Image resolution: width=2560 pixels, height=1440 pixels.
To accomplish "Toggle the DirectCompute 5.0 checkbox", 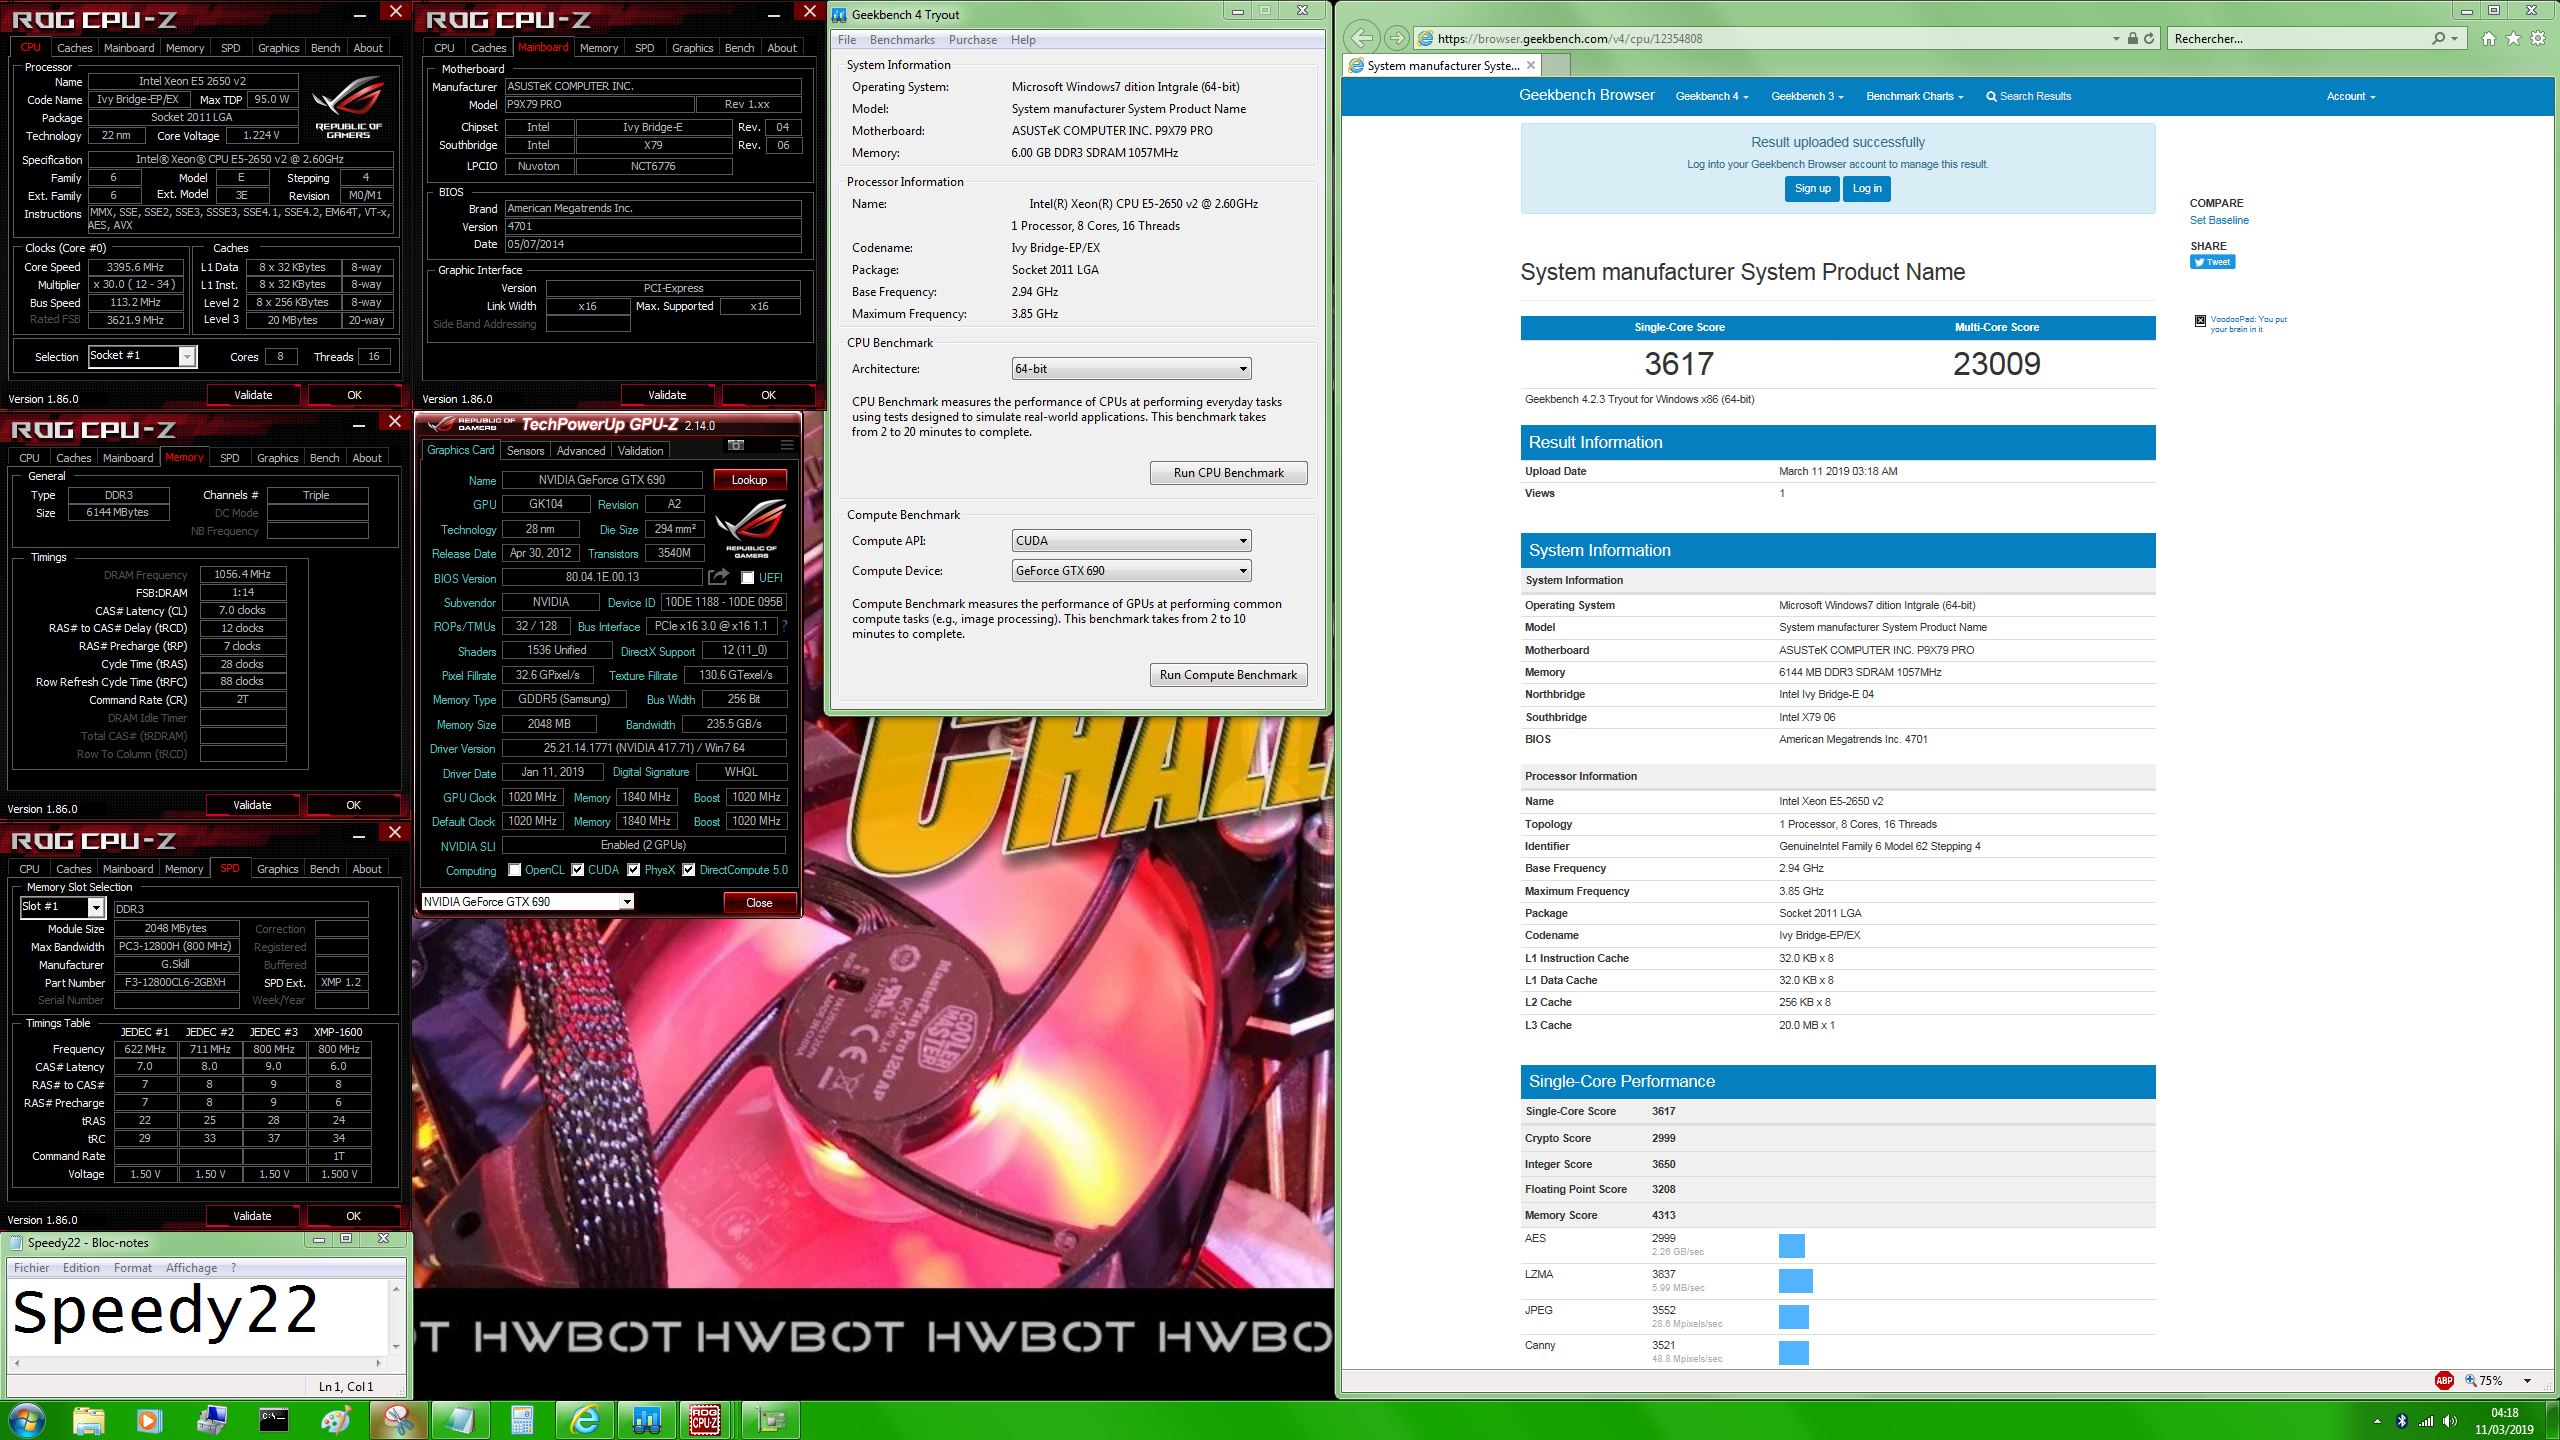I will pyautogui.click(x=688, y=869).
